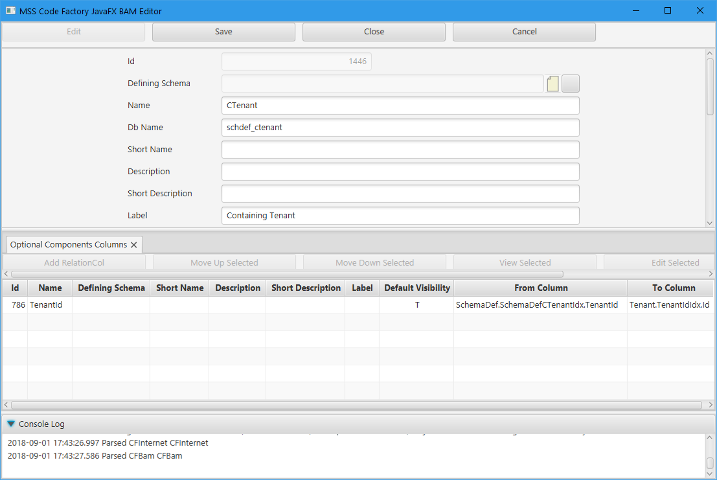
Task: Click the document icon beside Defining Schema
Action: click(x=553, y=84)
